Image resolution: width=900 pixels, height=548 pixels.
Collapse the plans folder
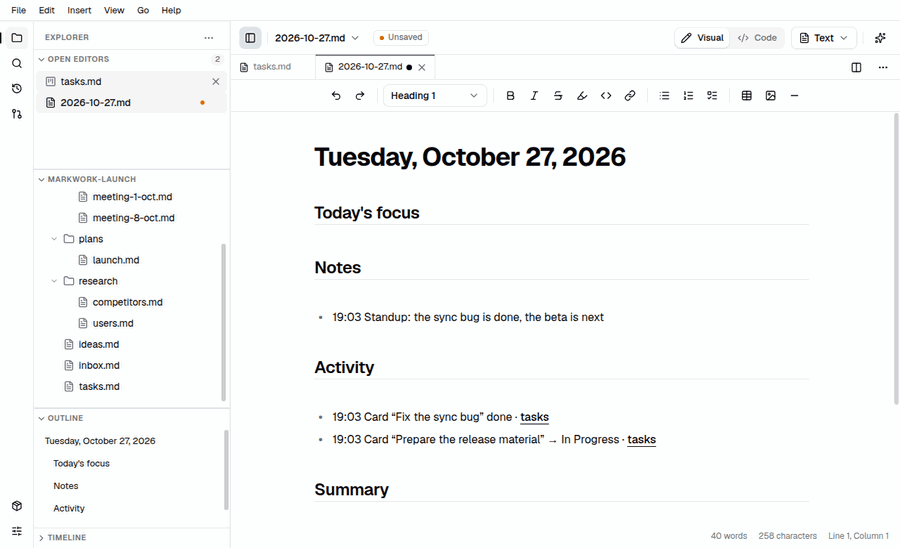click(54, 239)
